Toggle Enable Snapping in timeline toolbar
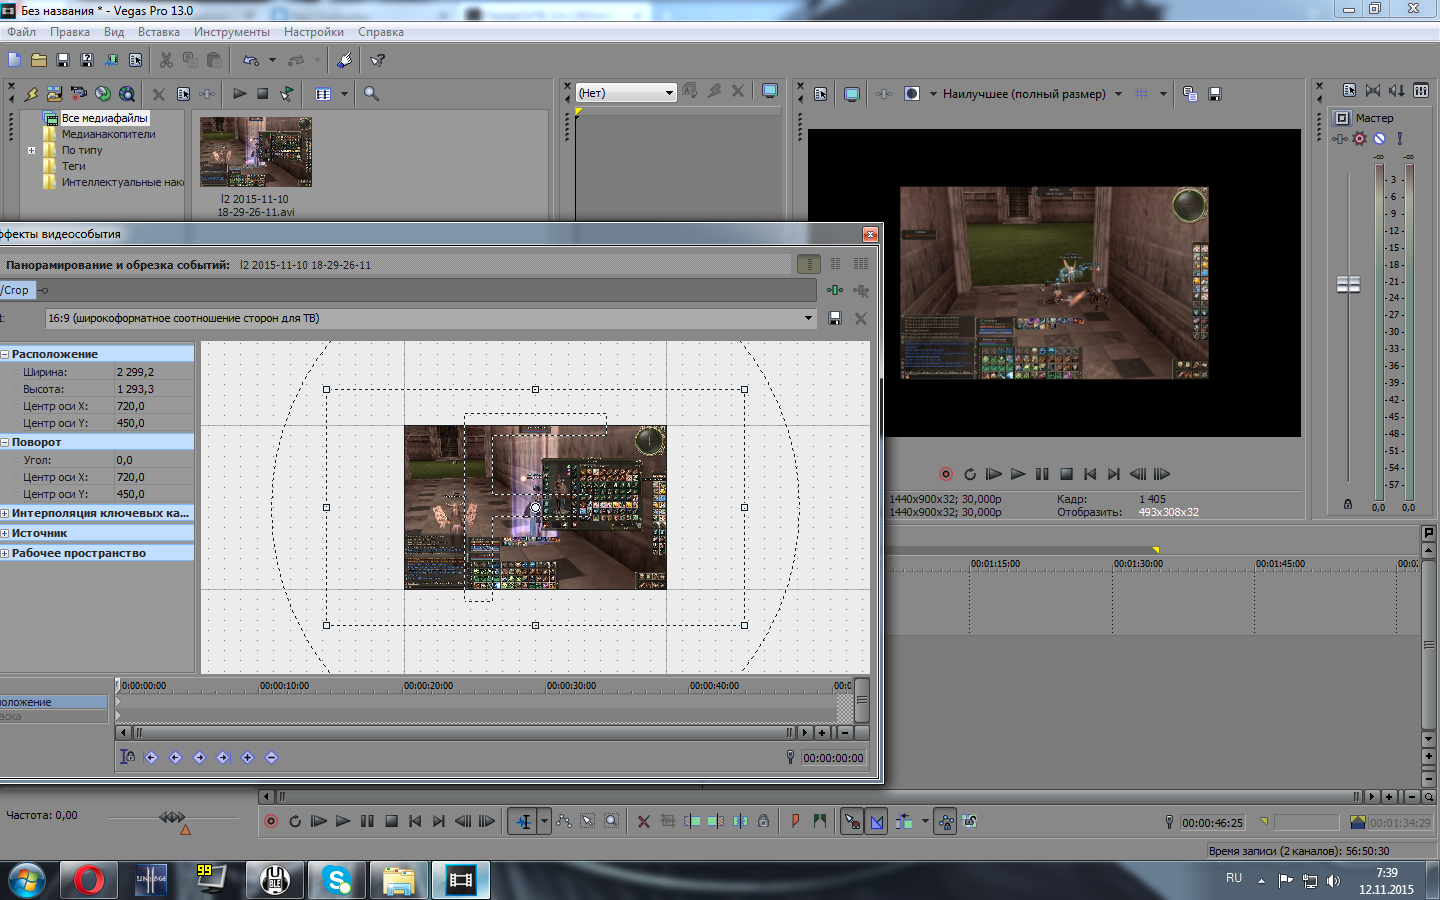Image resolution: width=1440 pixels, height=900 pixels. point(852,821)
